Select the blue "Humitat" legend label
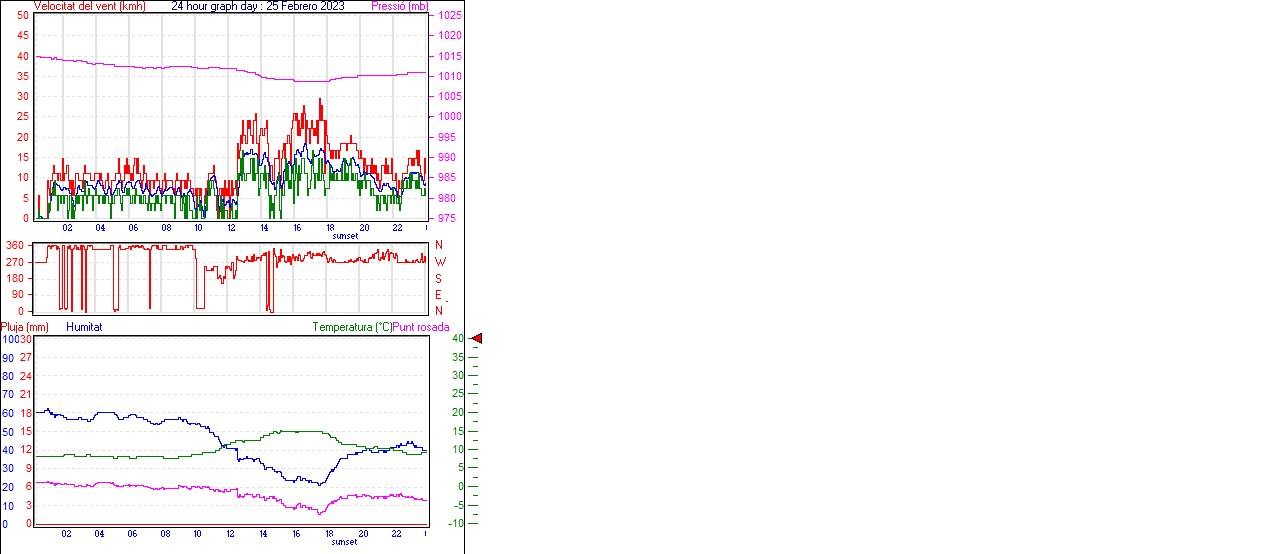Screen dimensions: 1280x554 tap(84, 327)
